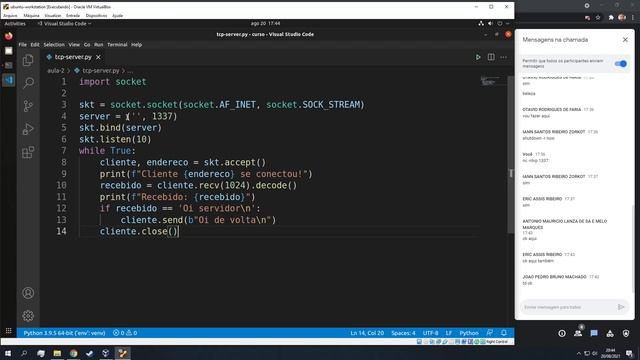
Task: Show applications grid in the Ubuntu dock
Action: (x=9, y=331)
